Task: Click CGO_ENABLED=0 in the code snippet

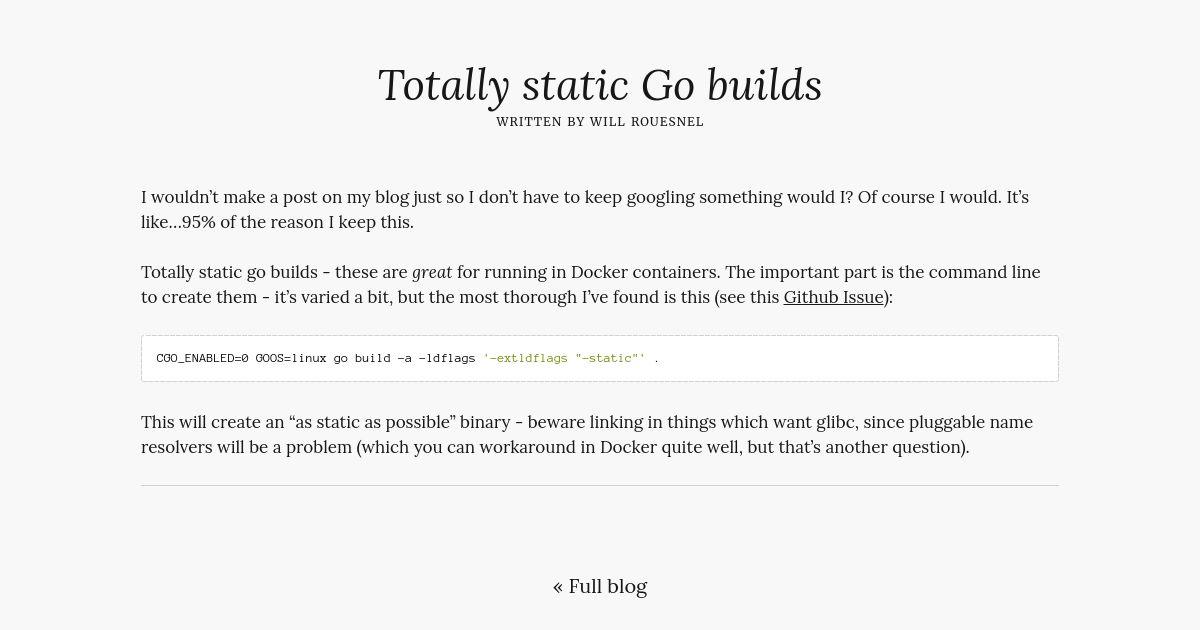Action: coord(202,358)
